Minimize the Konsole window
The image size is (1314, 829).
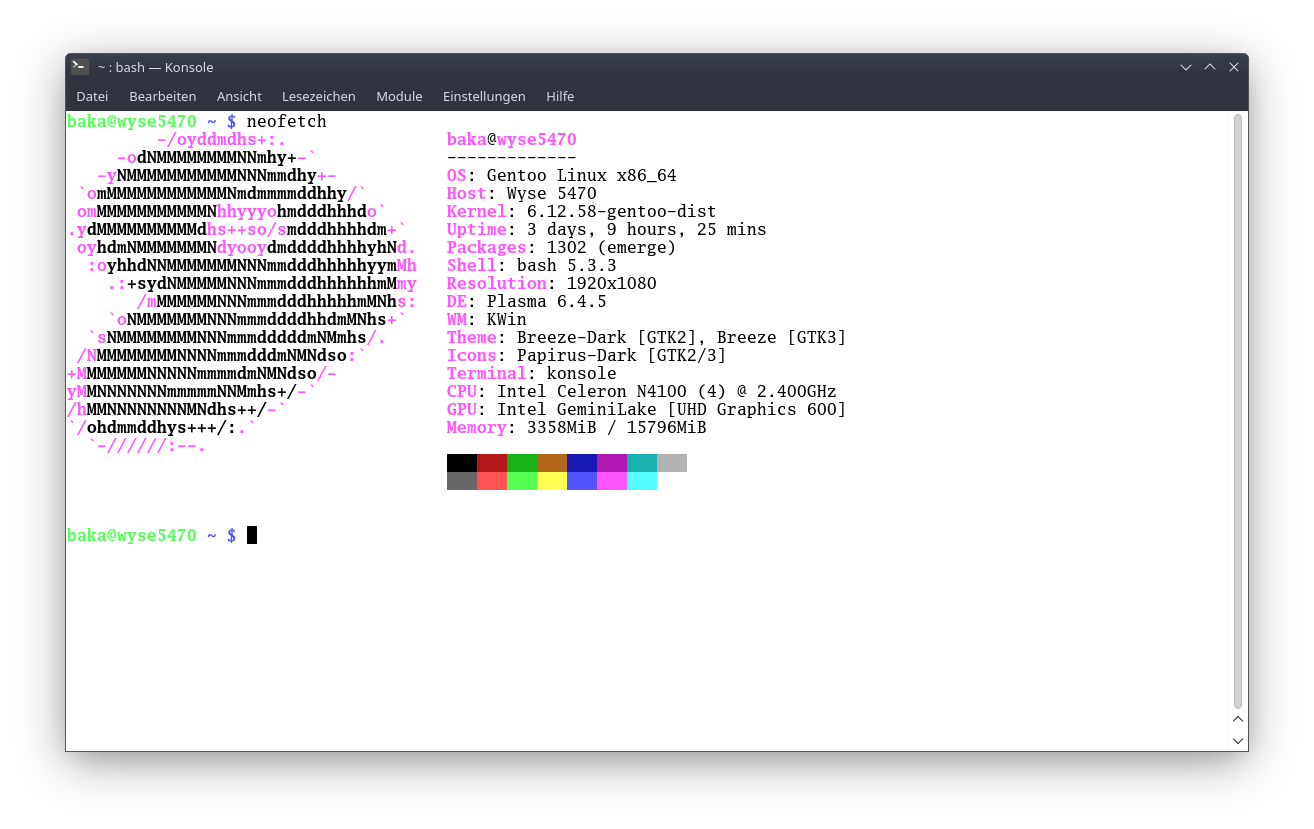(x=1186, y=67)
